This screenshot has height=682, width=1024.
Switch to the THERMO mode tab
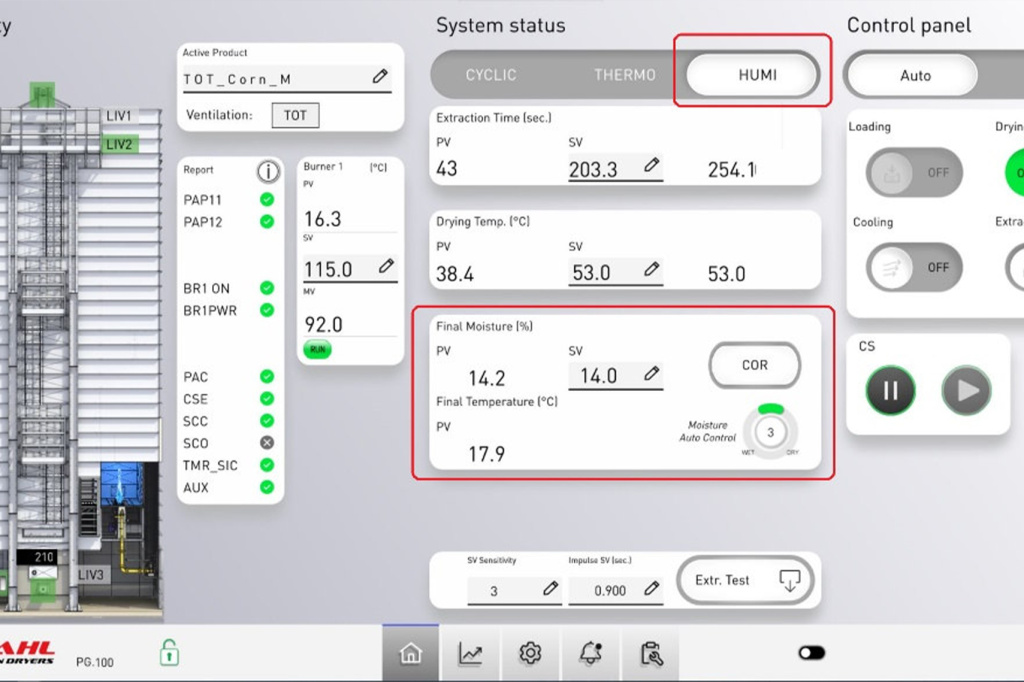(625, 75)
